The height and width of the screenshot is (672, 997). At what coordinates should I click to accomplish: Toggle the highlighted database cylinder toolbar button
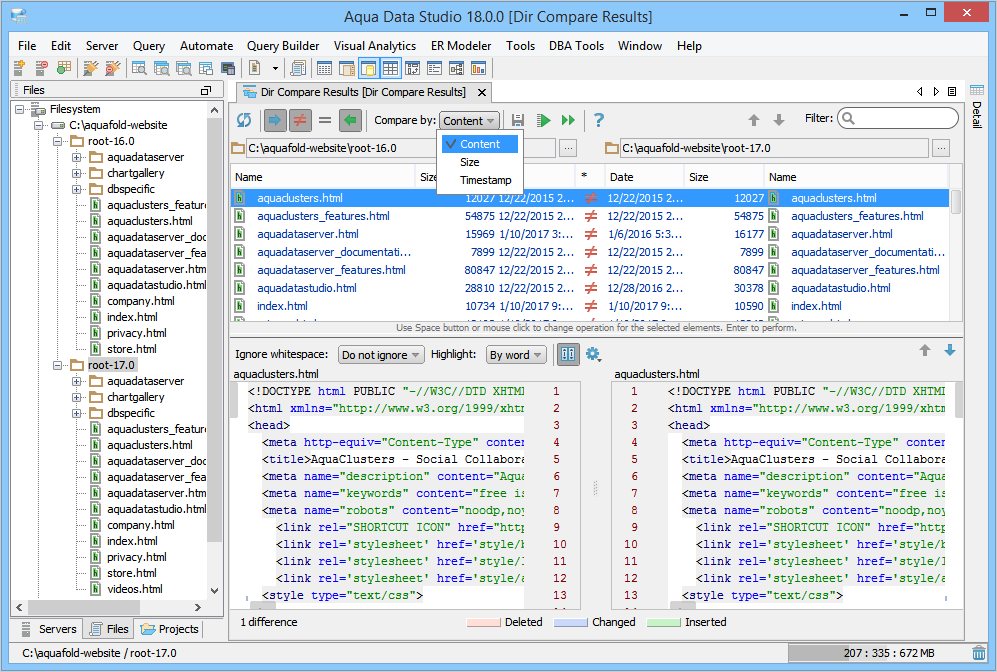click(369, 68)
